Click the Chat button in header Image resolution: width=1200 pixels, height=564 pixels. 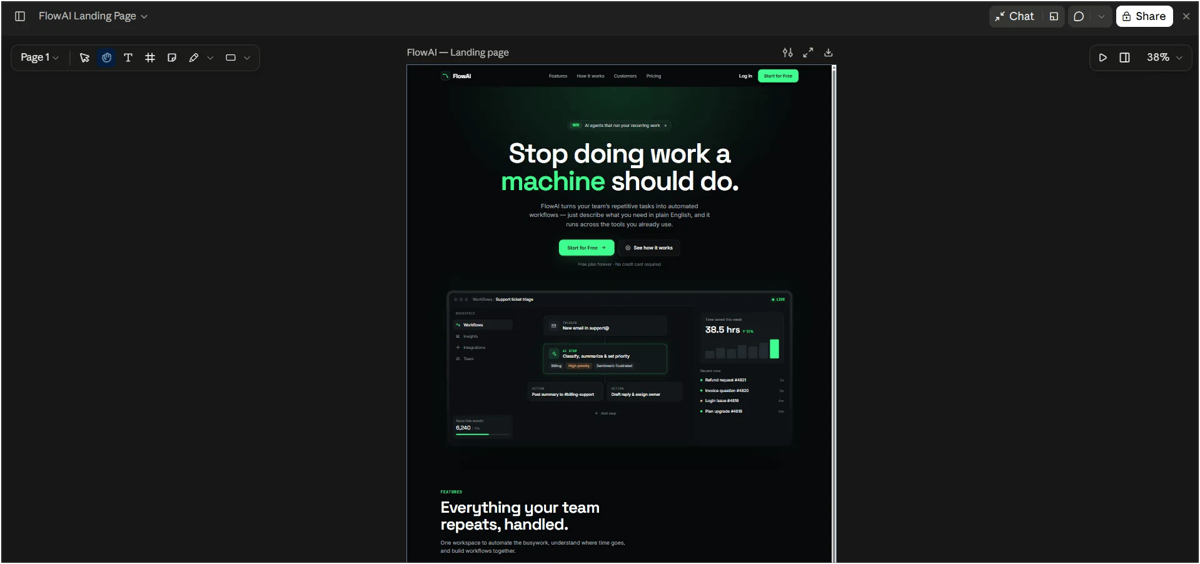tap(1015, 16)
